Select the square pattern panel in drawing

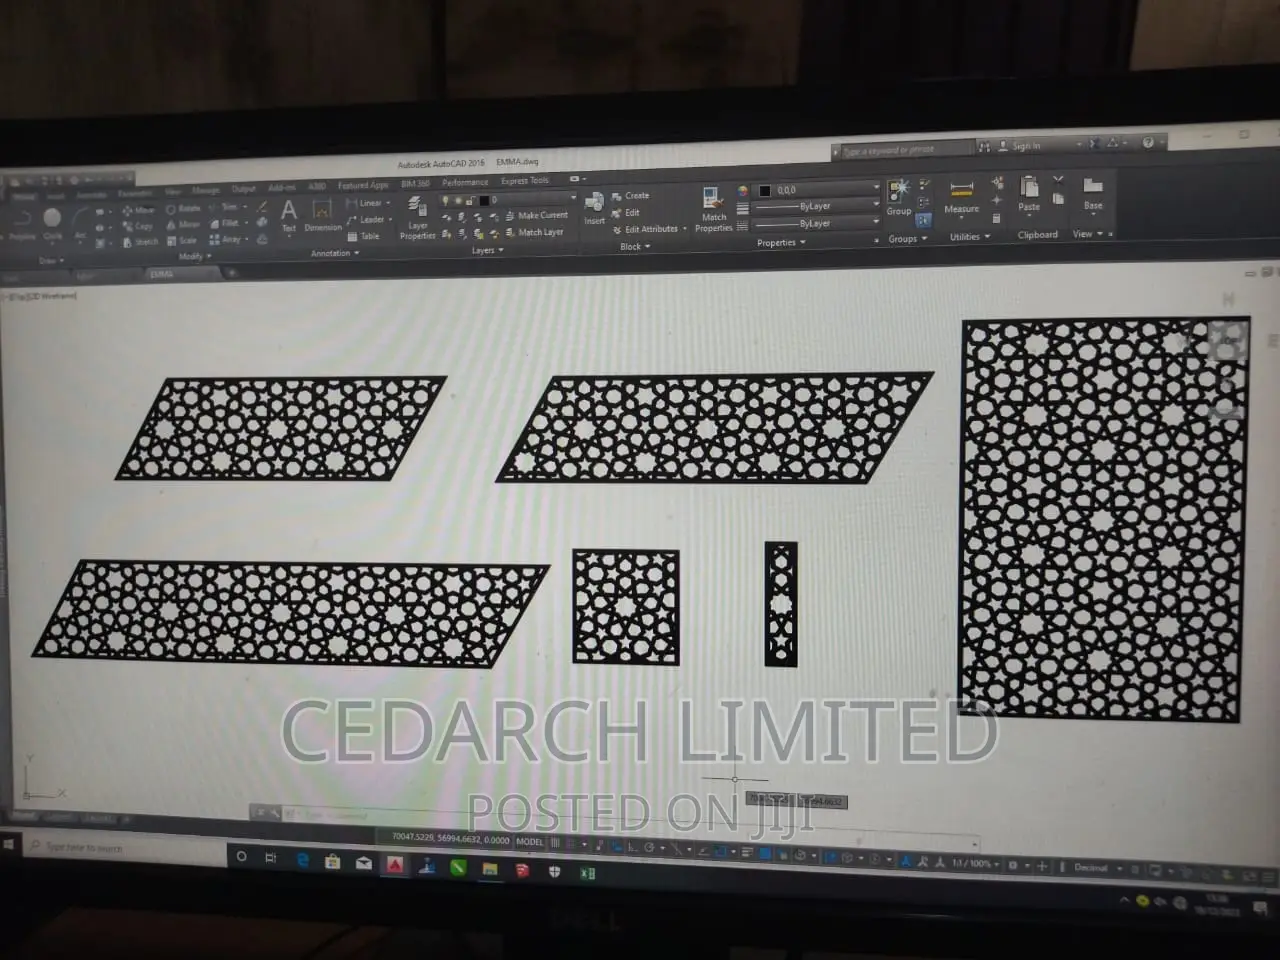pos(626,606)
